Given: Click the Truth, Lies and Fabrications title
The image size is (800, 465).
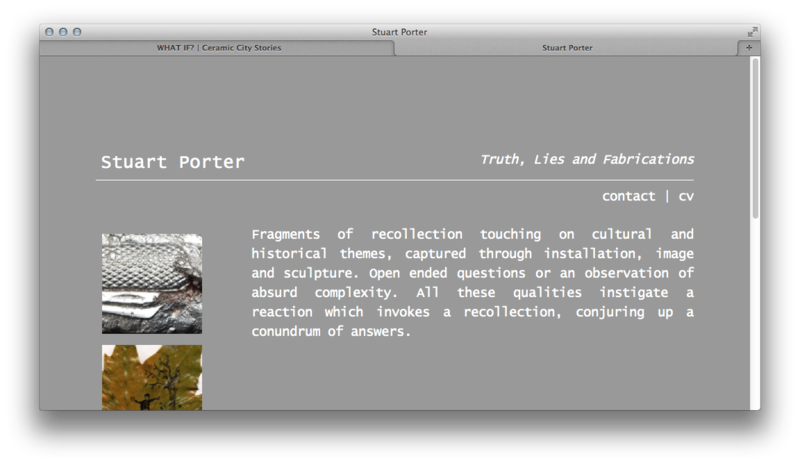Looking at the screenshot, I should pyautogui.click(x=586, y=159).
